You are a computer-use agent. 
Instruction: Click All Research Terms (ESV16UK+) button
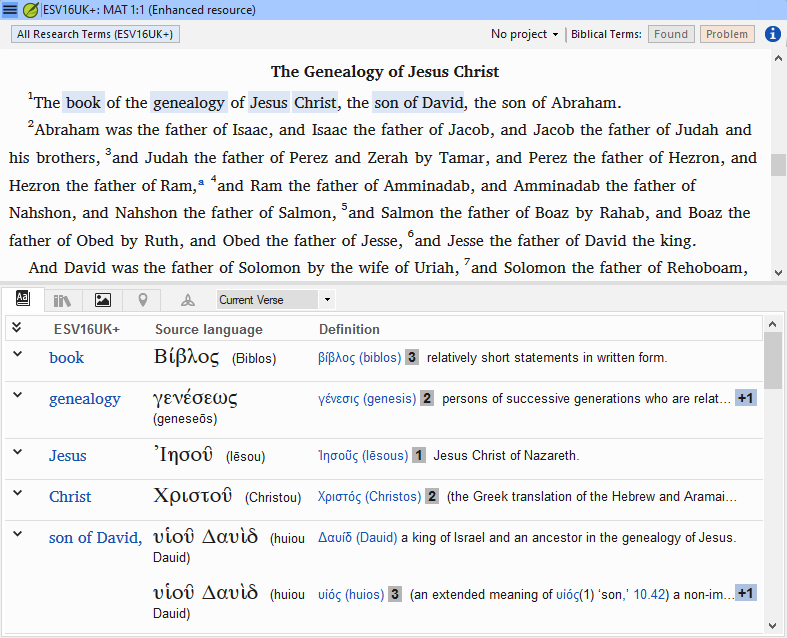coord(95,34)
